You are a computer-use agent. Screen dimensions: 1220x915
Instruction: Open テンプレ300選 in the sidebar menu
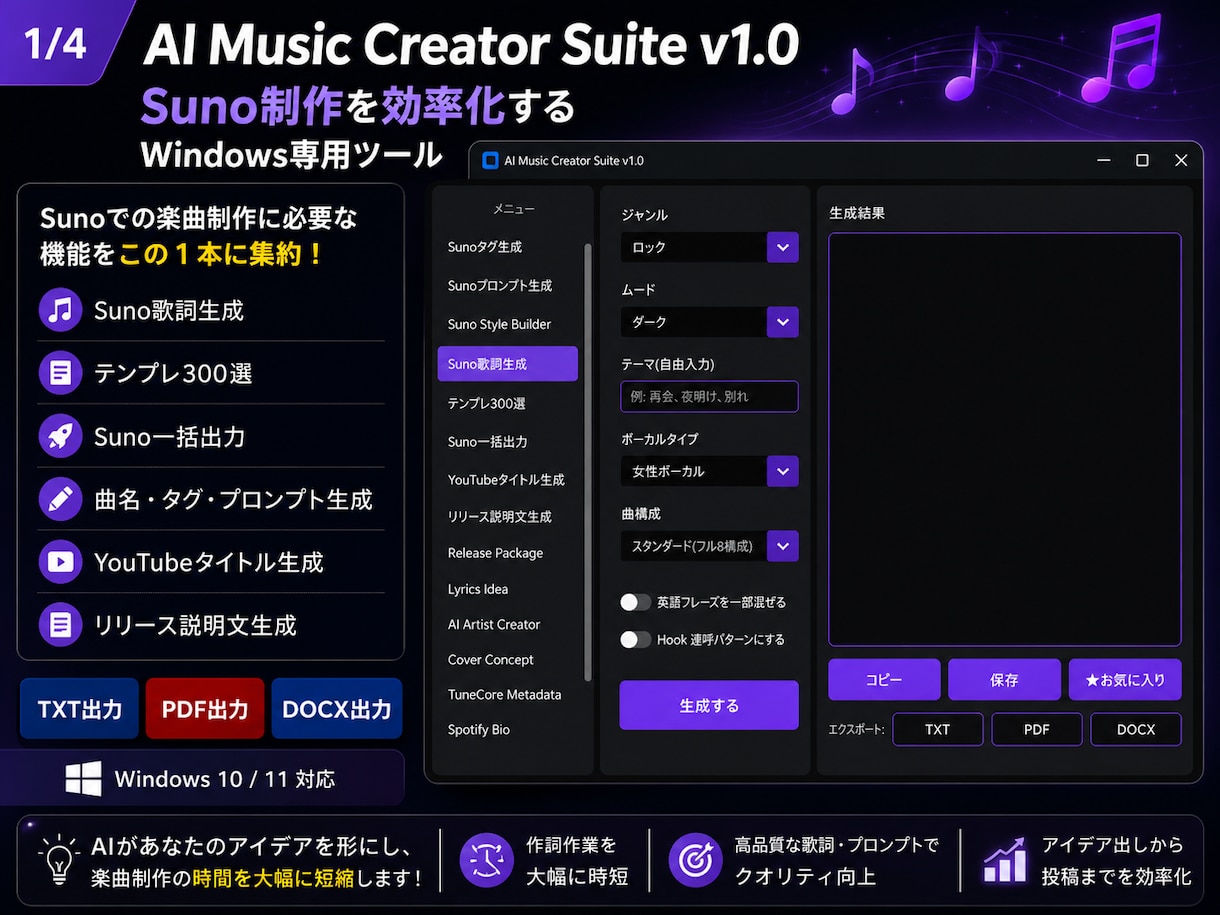[x=487, y=403]
